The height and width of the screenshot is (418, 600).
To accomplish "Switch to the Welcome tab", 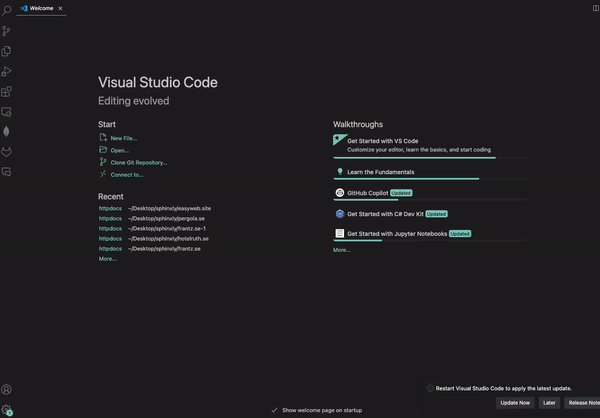I will pos(41,8).
